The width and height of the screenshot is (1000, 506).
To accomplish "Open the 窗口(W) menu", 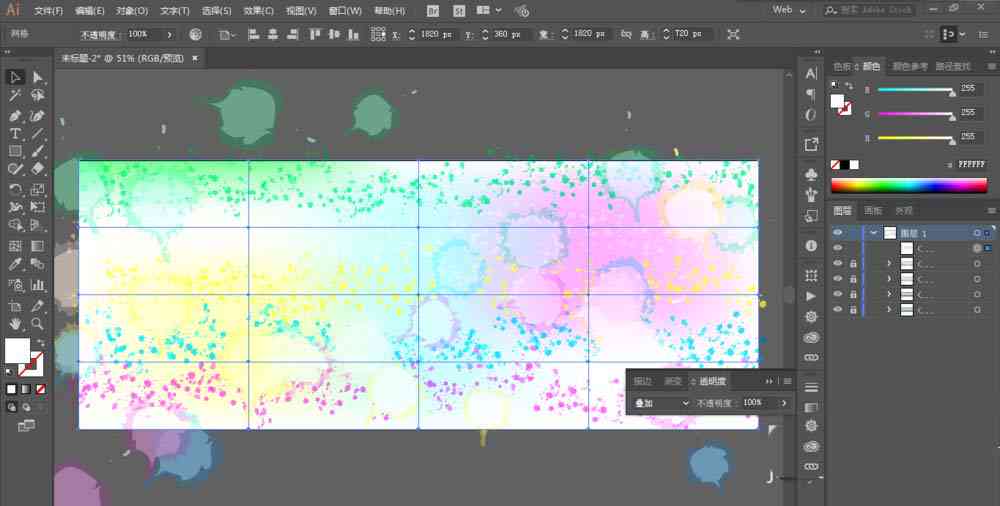I will (345, 11).
